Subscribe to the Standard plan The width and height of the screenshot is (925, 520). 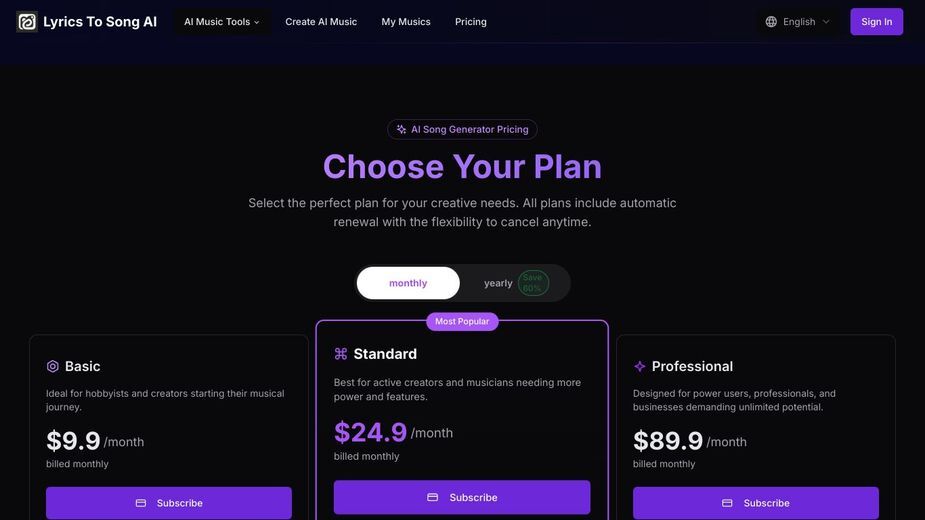pos(462,498)
